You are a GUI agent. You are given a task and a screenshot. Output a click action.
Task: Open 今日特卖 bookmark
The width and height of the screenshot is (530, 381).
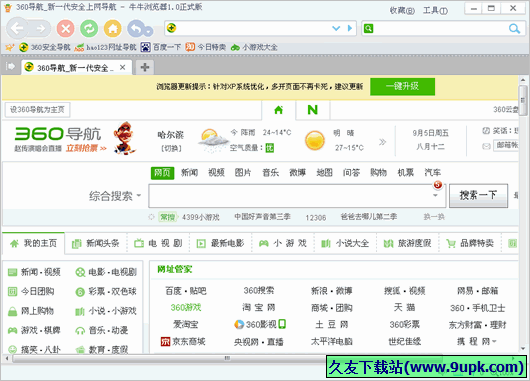coord(206,47)
